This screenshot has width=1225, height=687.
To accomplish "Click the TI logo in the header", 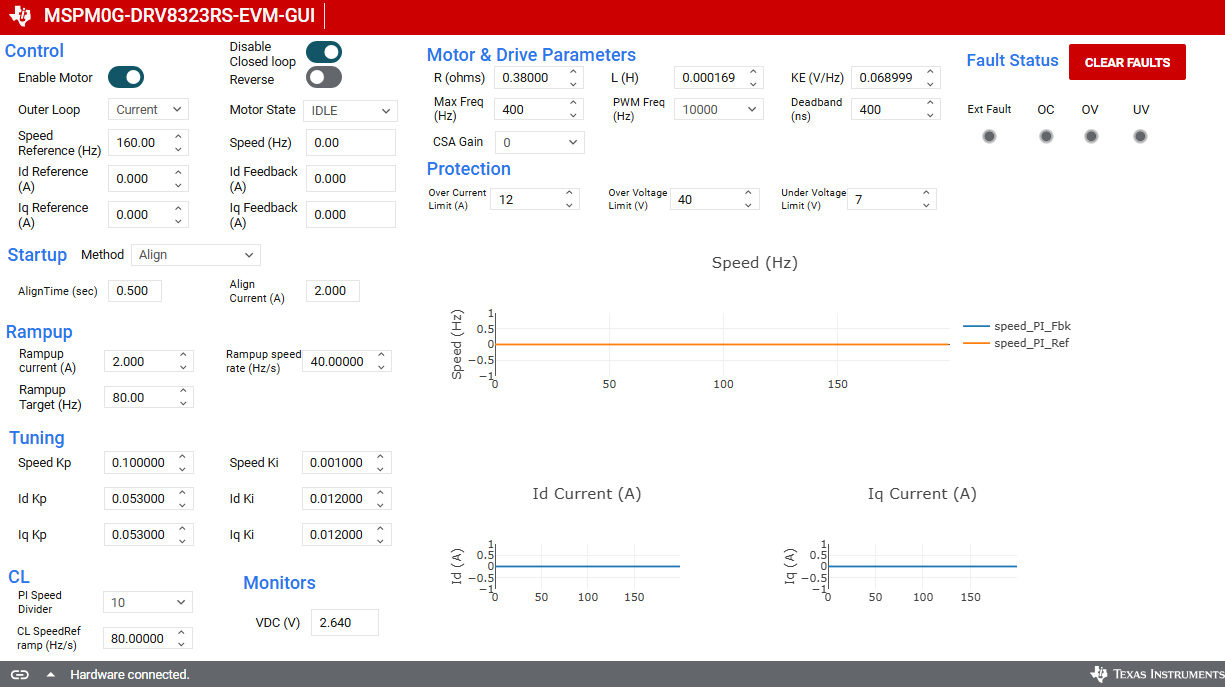I will (20, 16).
